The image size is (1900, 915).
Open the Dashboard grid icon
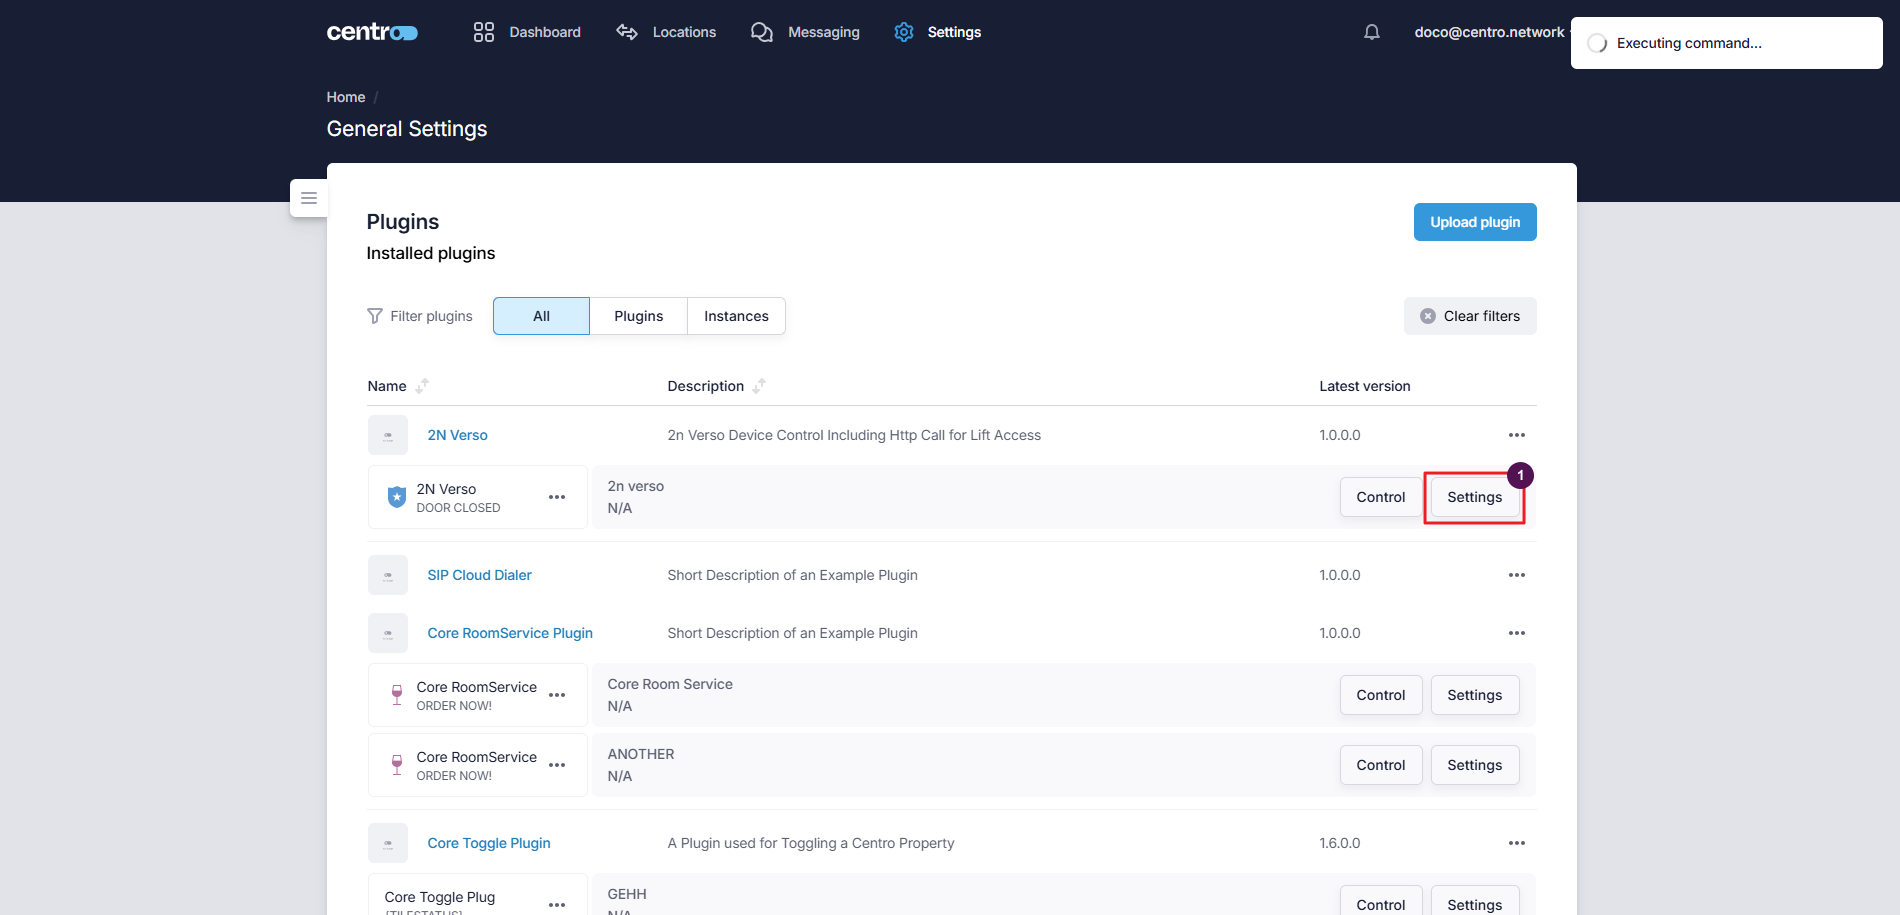click(x=484, y=32)
